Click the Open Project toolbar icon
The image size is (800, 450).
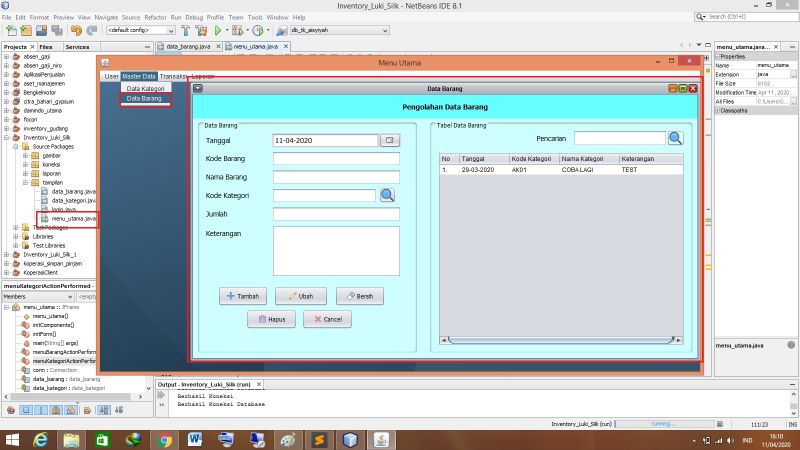click(x=41, y=31)
